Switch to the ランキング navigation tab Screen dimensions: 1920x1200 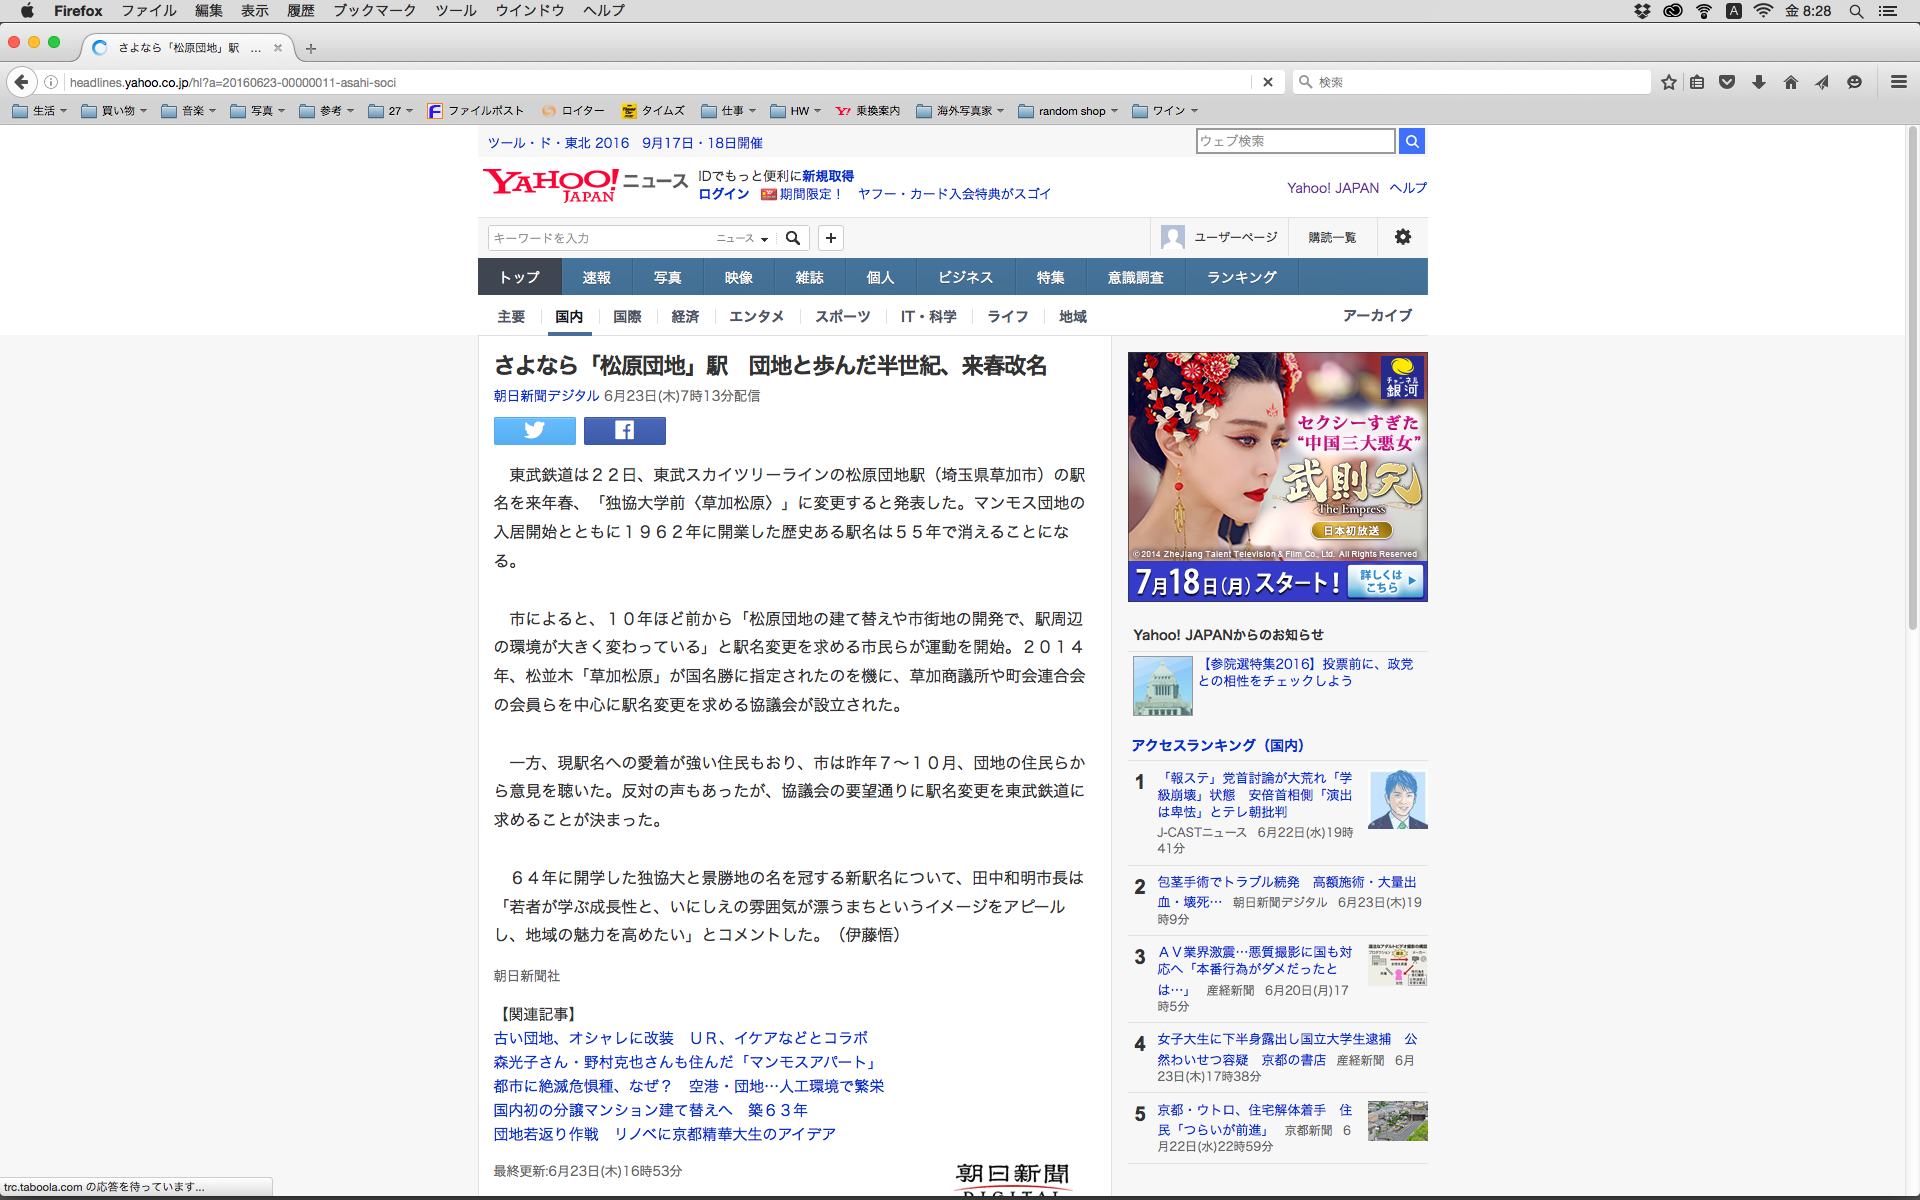click(x=1241, y=277)
